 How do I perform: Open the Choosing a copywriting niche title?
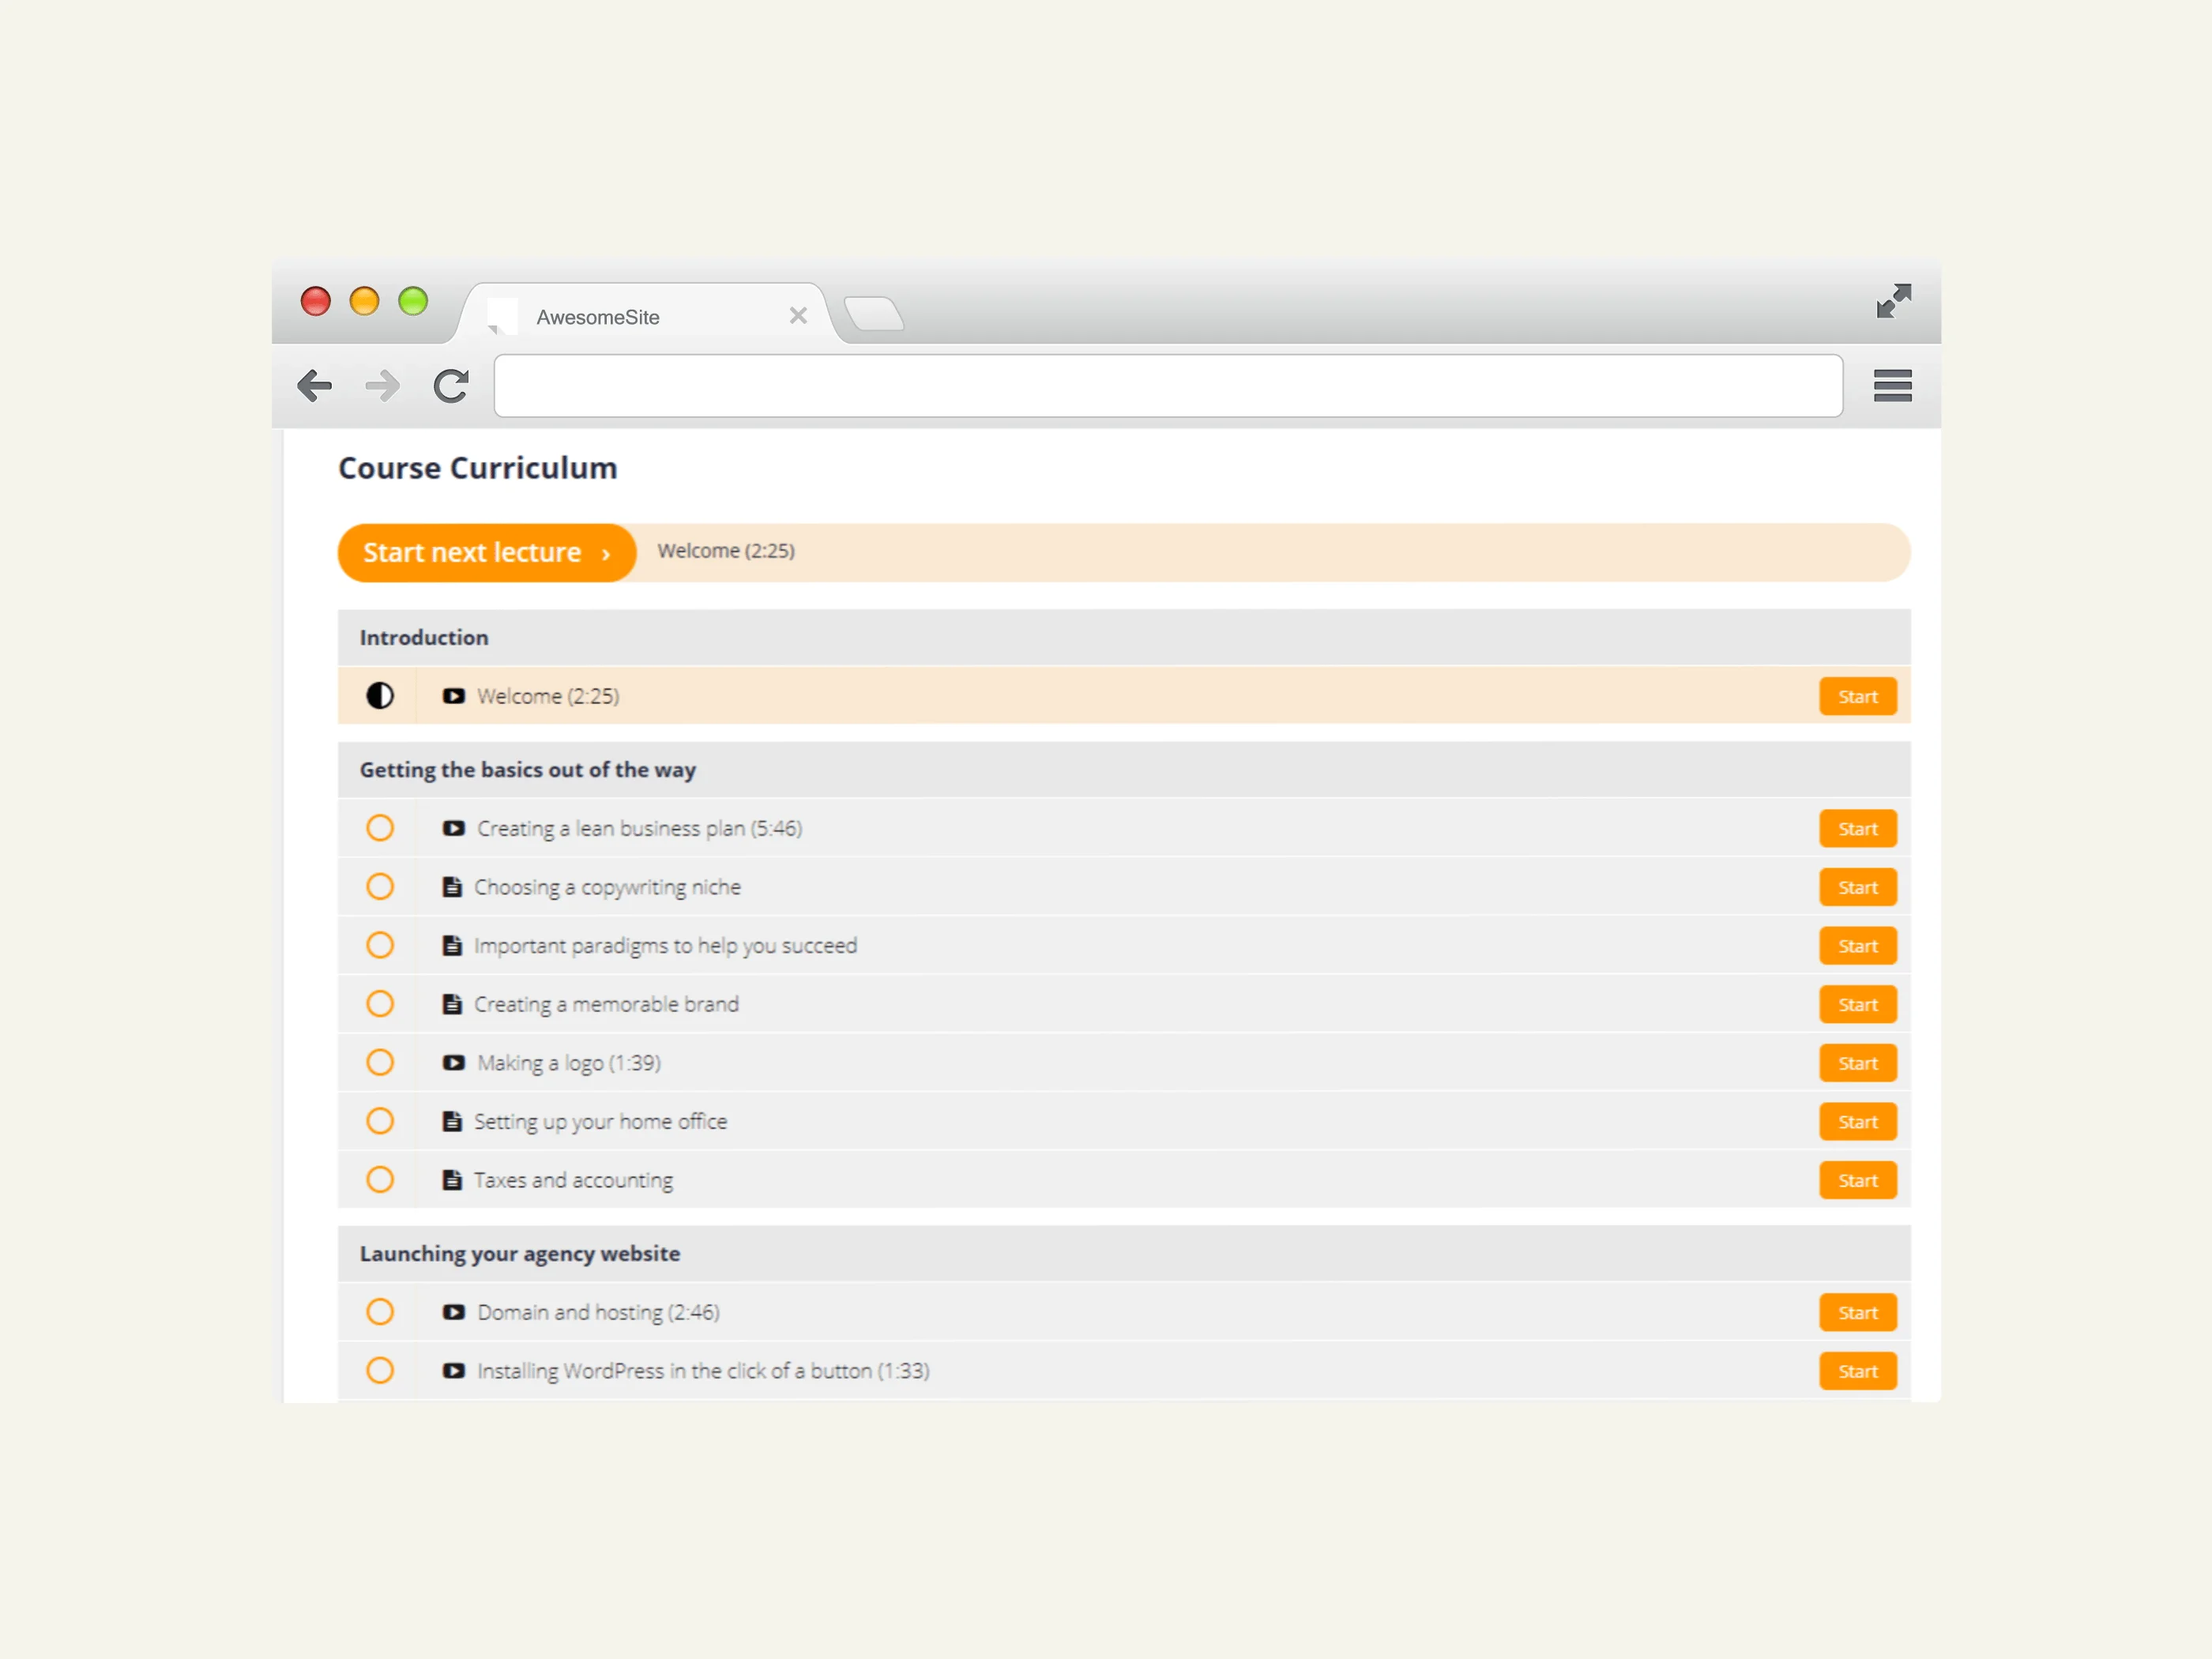point(607,887)
